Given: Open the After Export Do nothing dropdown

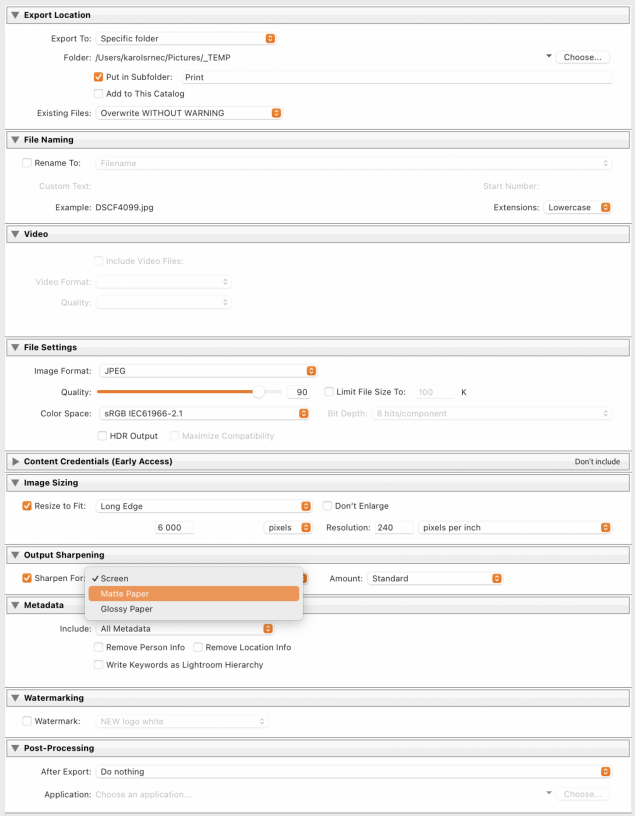Looking at the screenshot, I should [353, 771].
